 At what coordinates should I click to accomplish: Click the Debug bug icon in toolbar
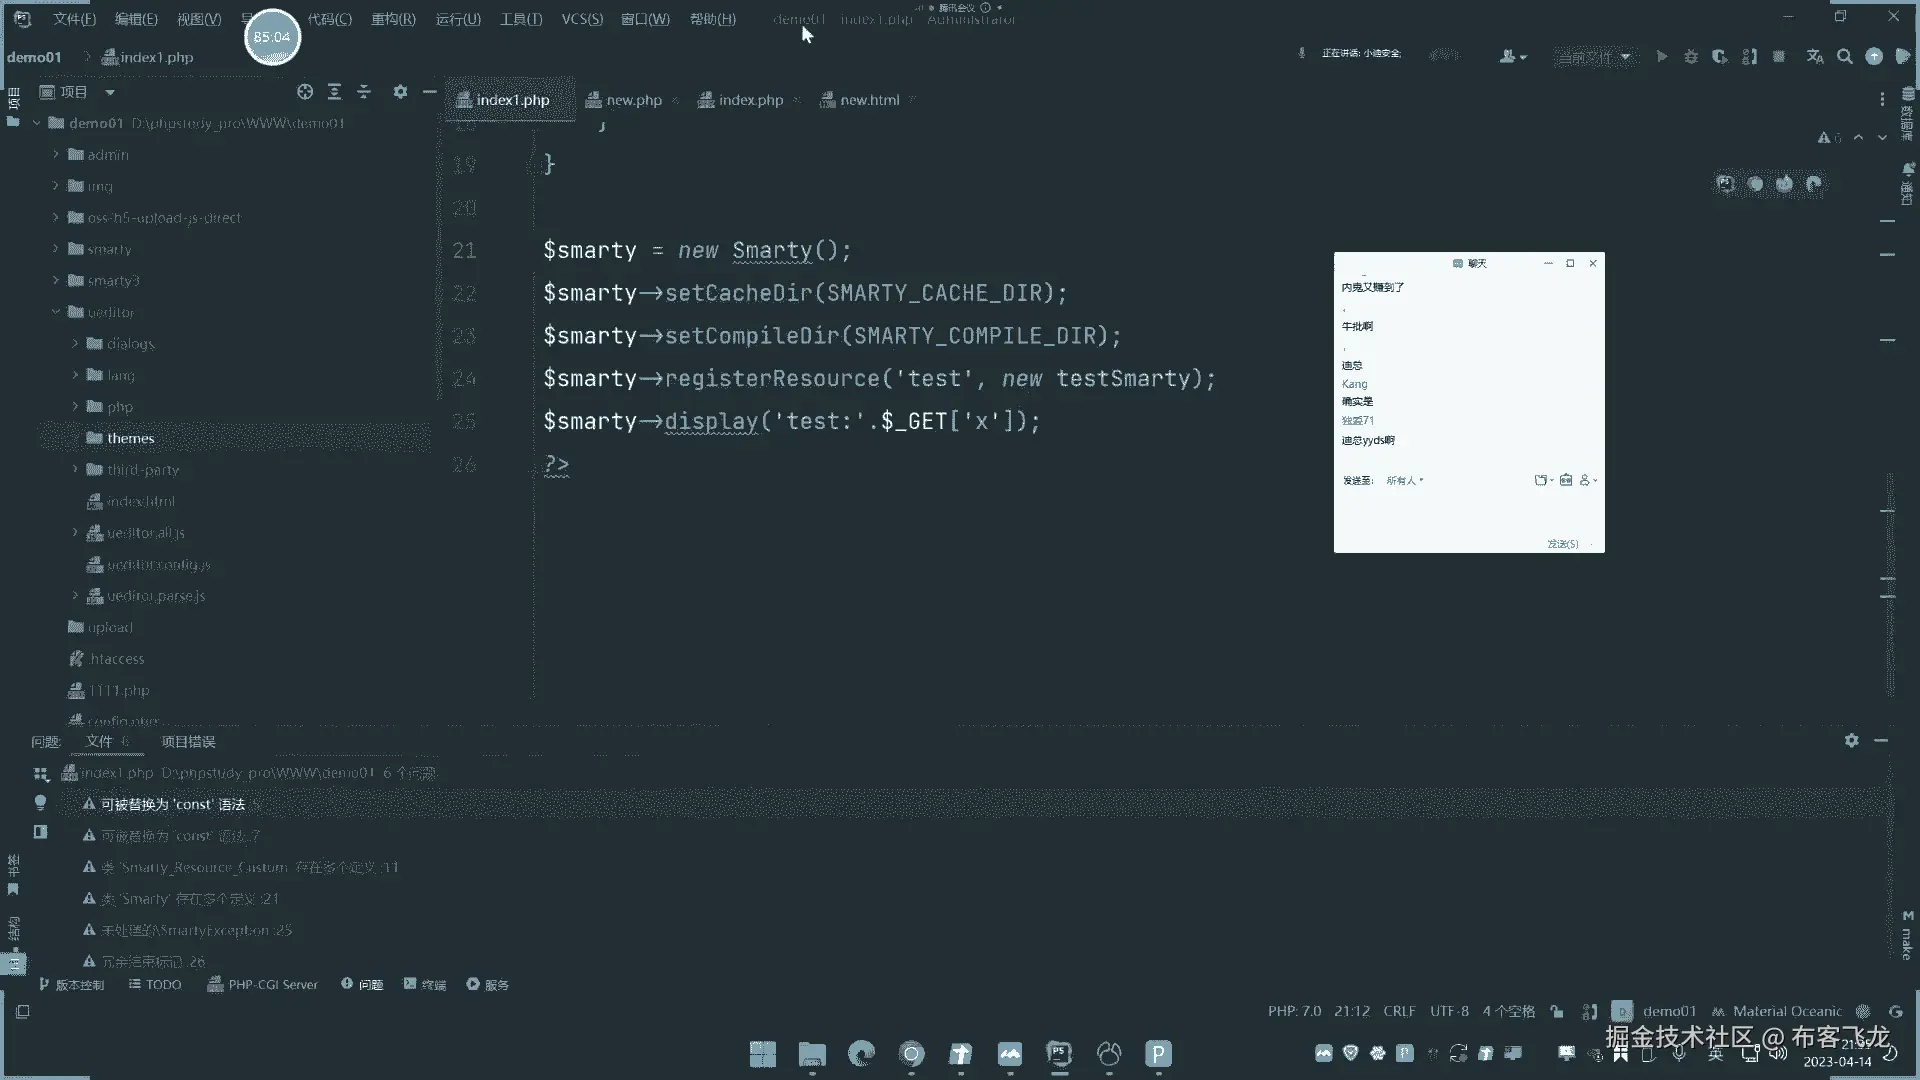point(1691,57)
